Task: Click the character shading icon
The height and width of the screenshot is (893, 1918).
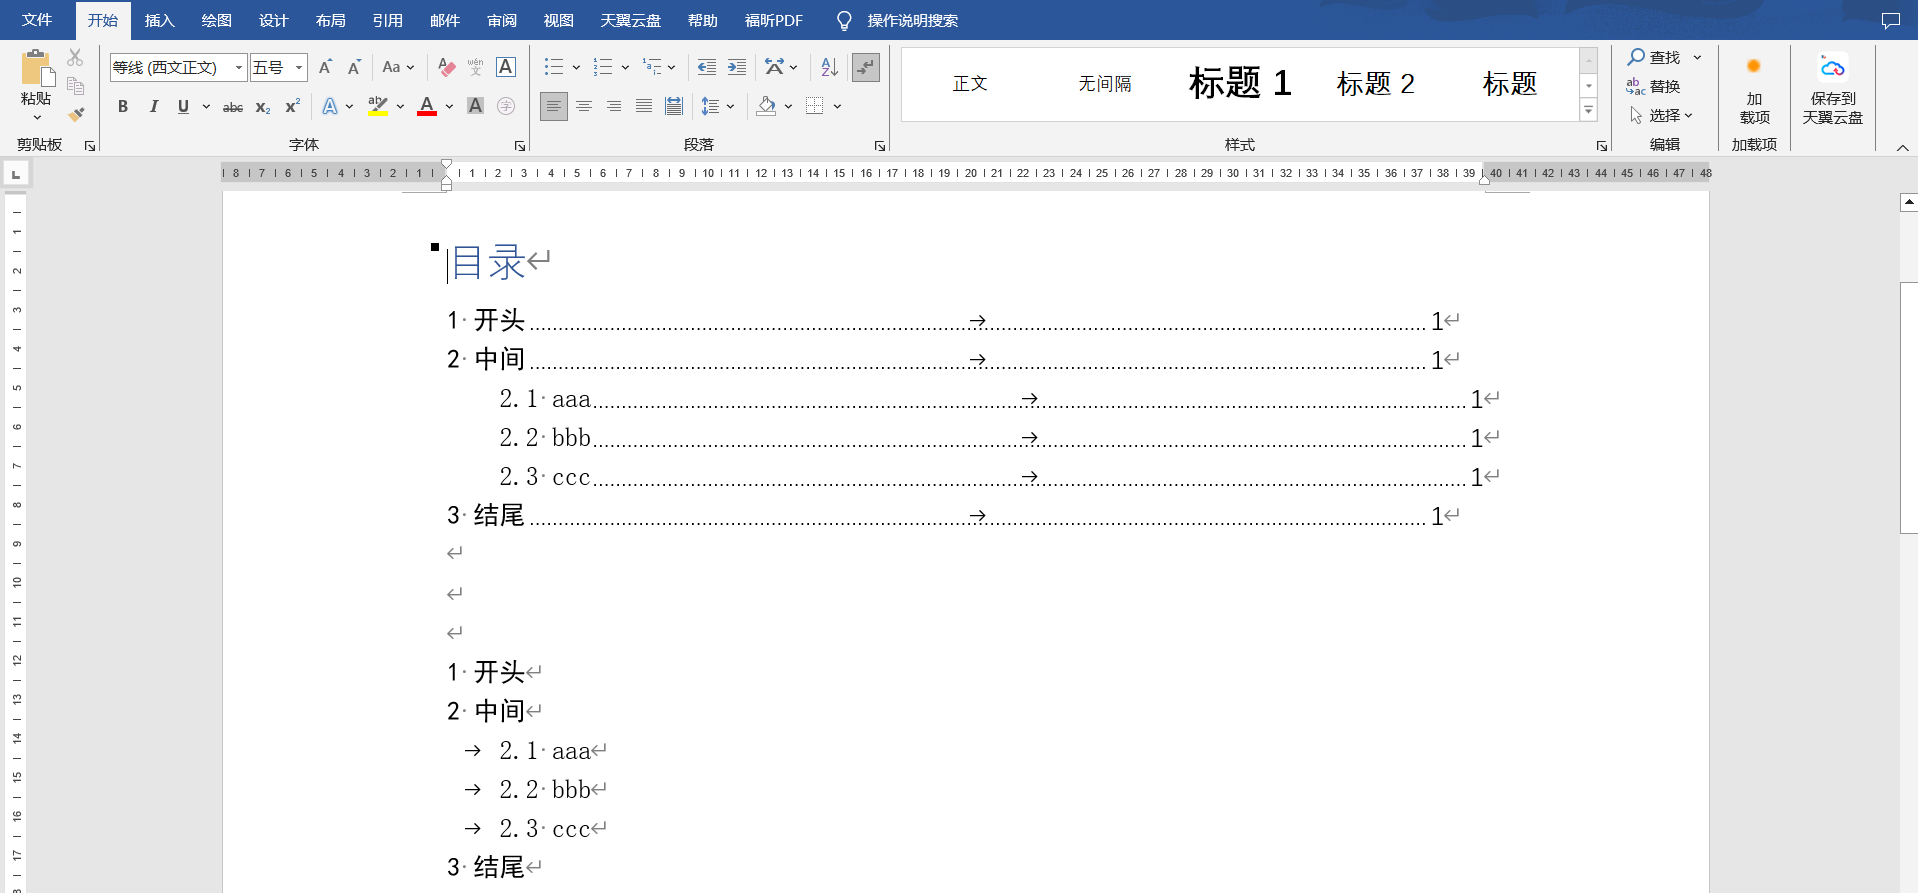Action: 476,106
